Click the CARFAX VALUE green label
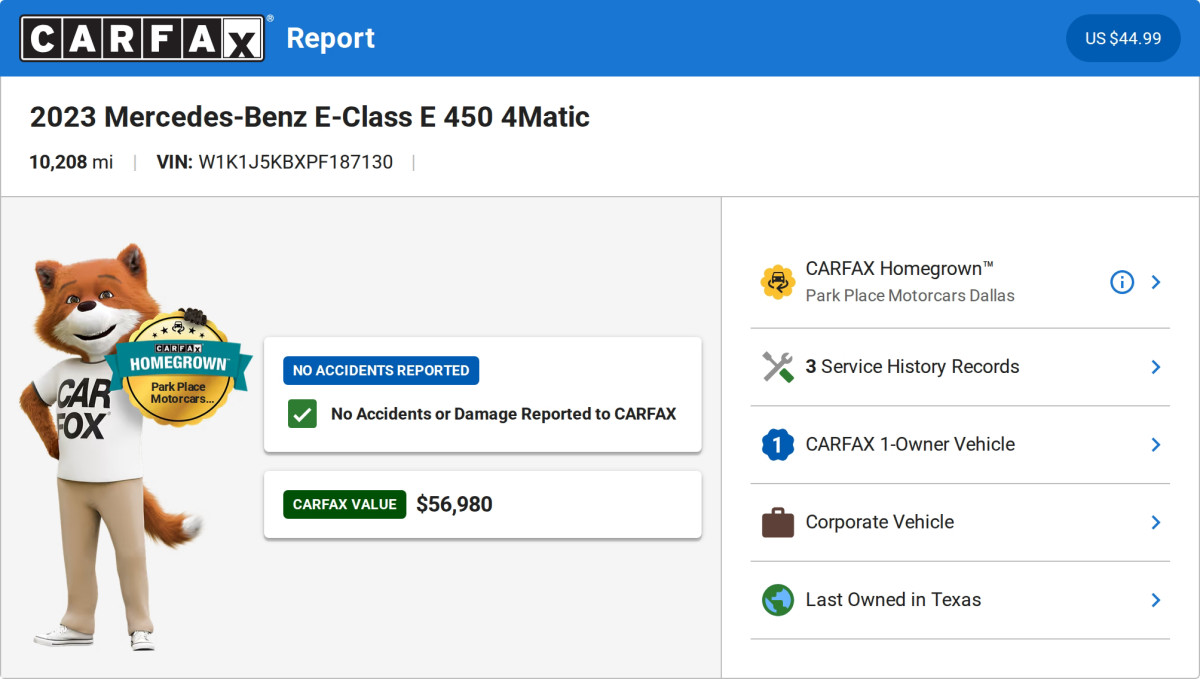 pos(345,504)
